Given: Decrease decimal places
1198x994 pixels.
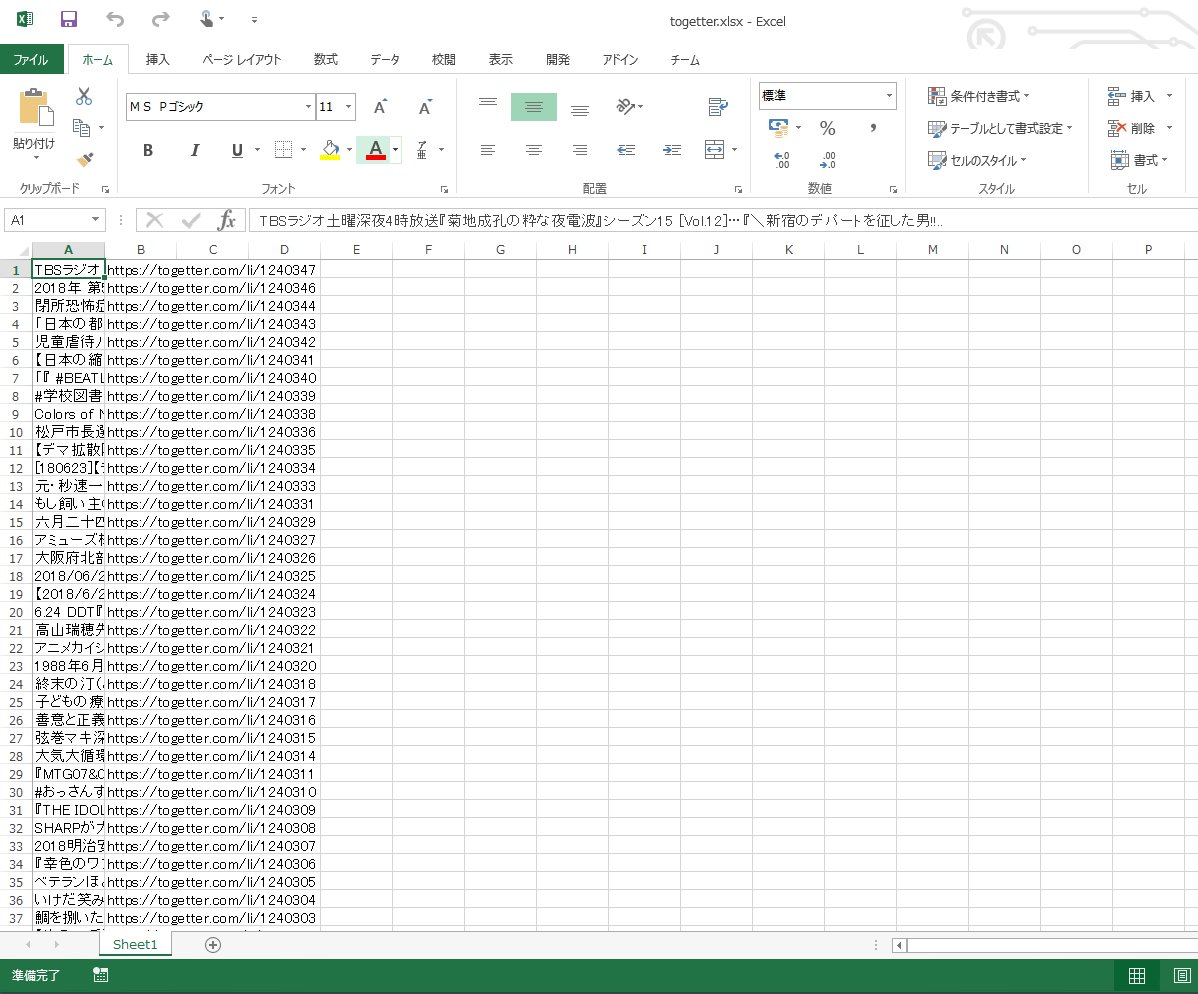Looking at the screenshot, I should pyautogui.click(x=827, y=160).
